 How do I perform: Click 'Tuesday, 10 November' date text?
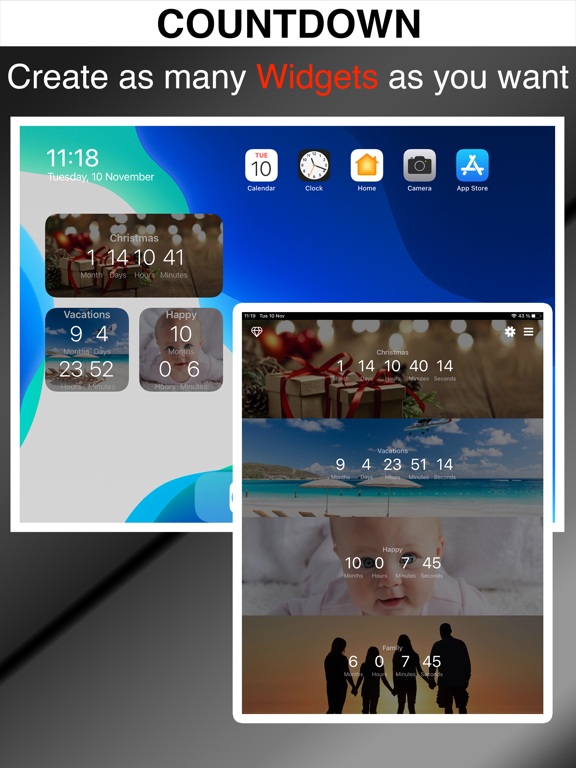(101, 177)
